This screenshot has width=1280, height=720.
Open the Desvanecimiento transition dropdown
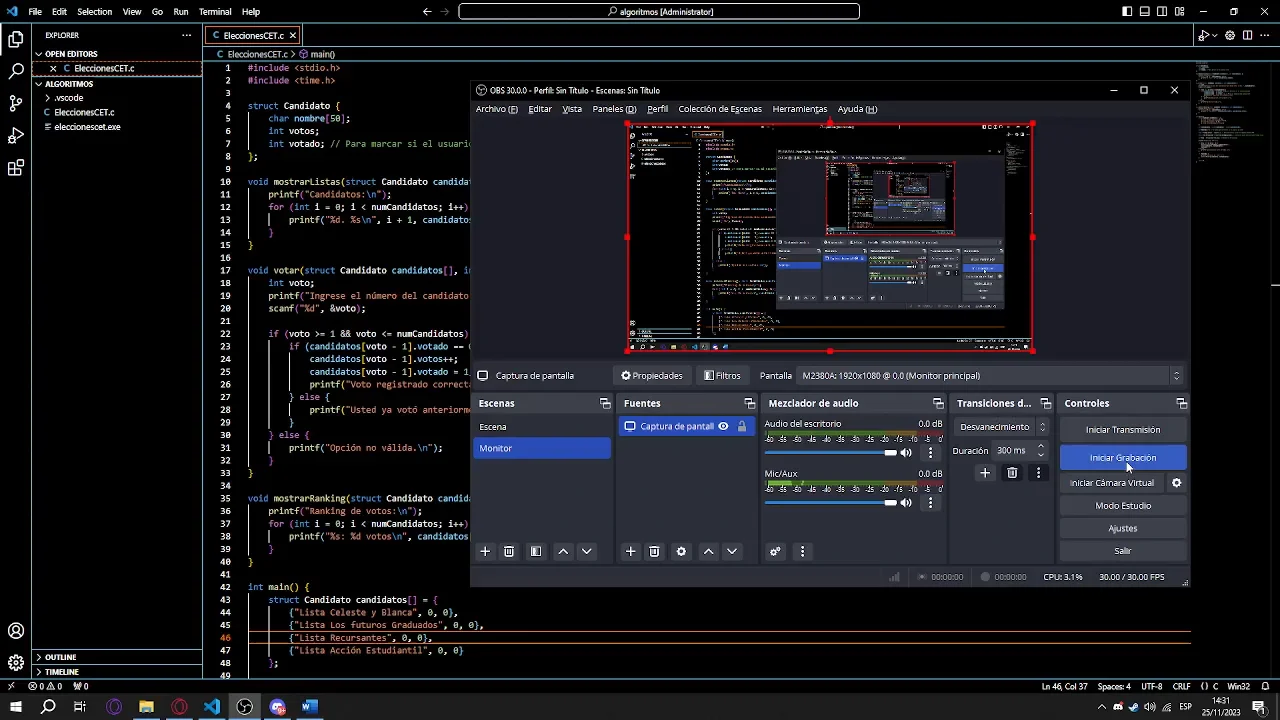pos(1002,427)
